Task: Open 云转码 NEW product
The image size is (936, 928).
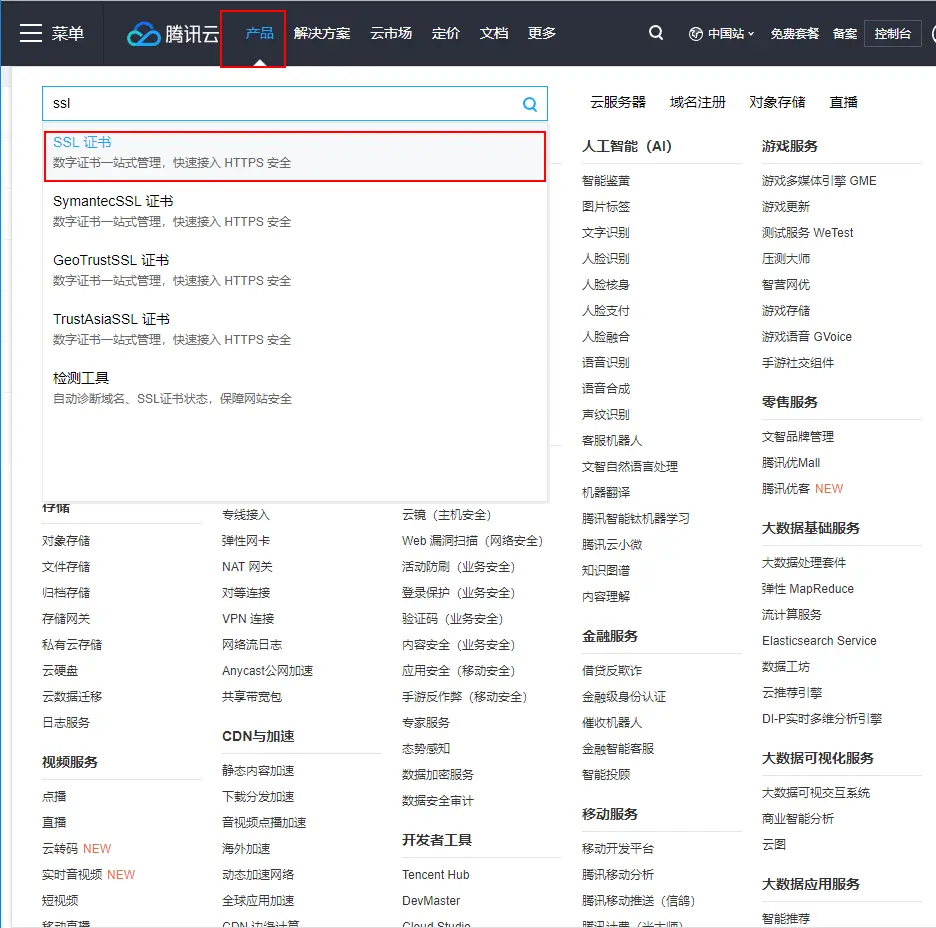Action: [76, 849]
